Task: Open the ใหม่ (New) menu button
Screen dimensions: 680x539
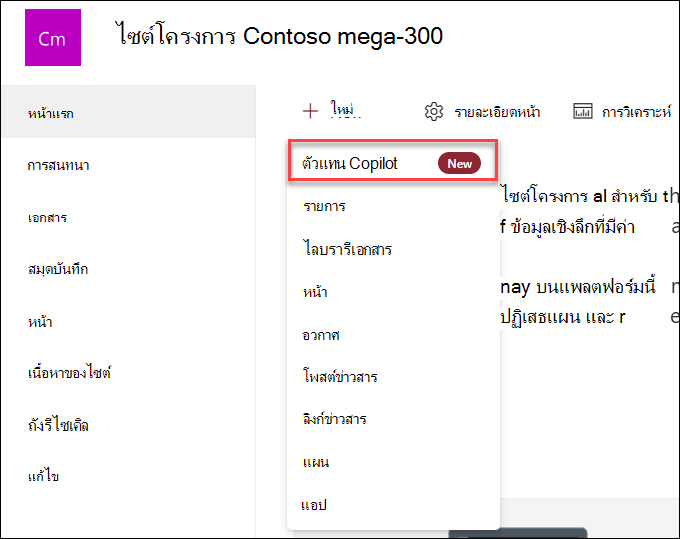Action: point(332,111)
